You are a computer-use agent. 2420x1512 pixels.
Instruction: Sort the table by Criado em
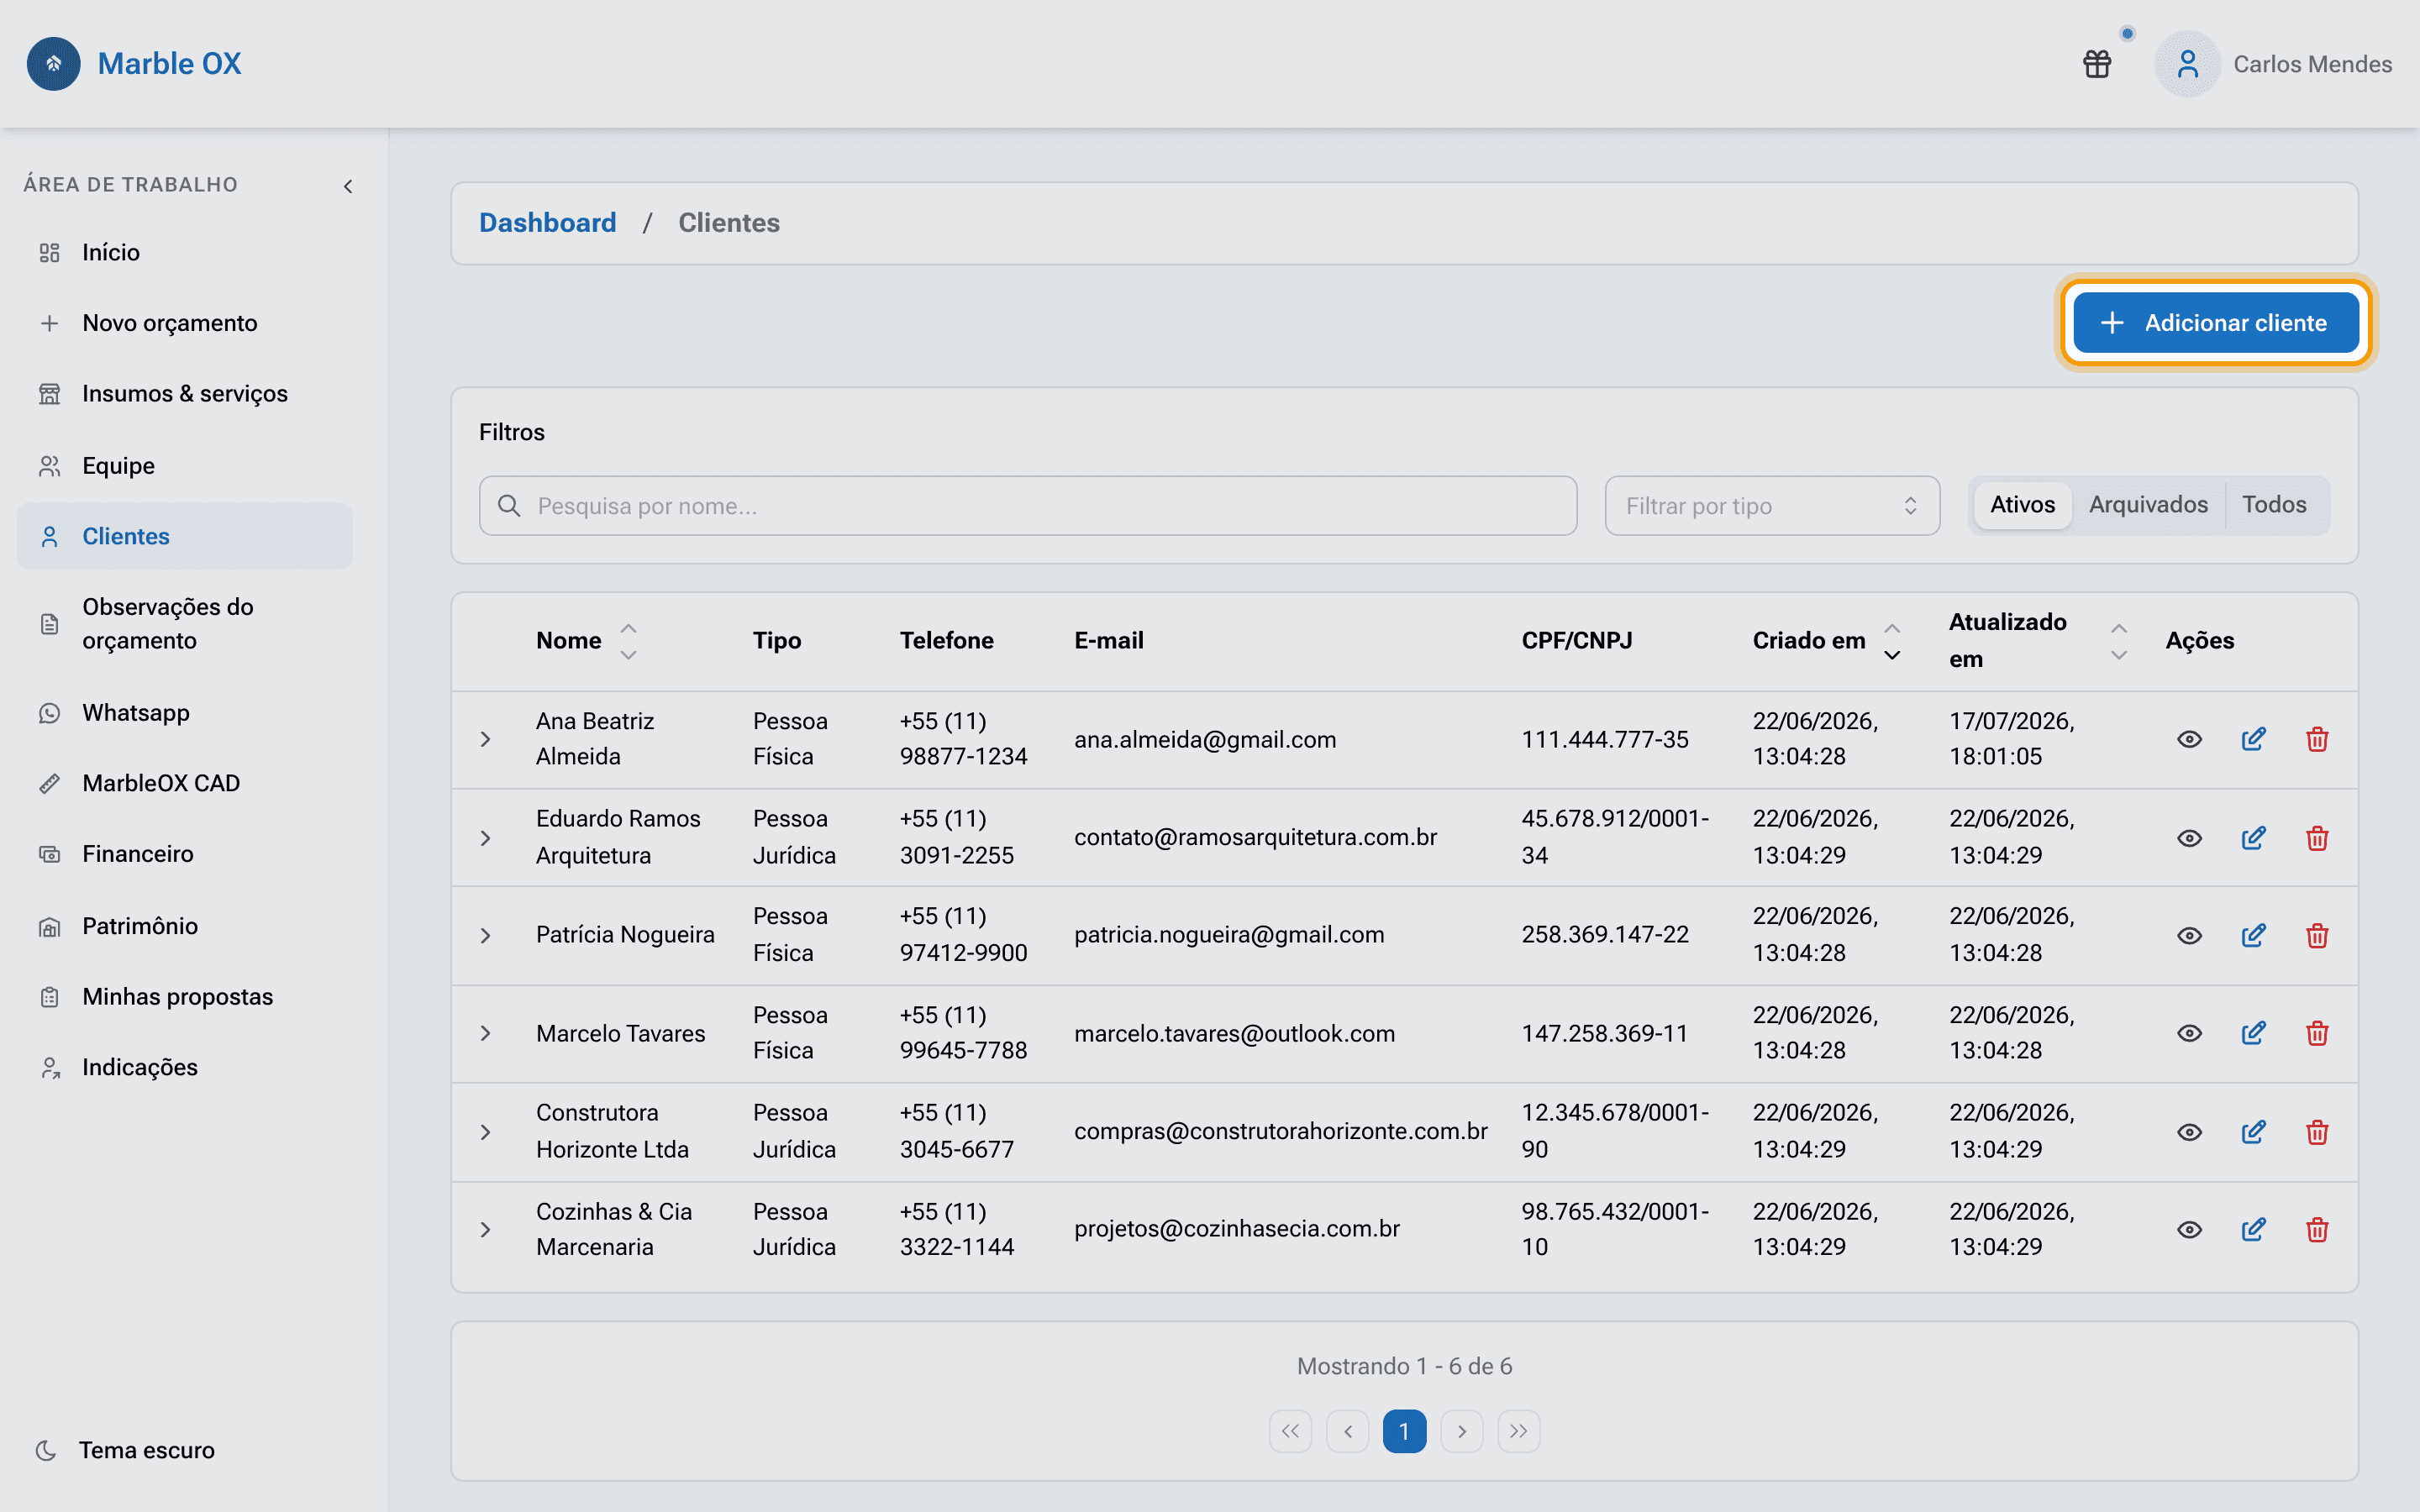coord(1892,641)
